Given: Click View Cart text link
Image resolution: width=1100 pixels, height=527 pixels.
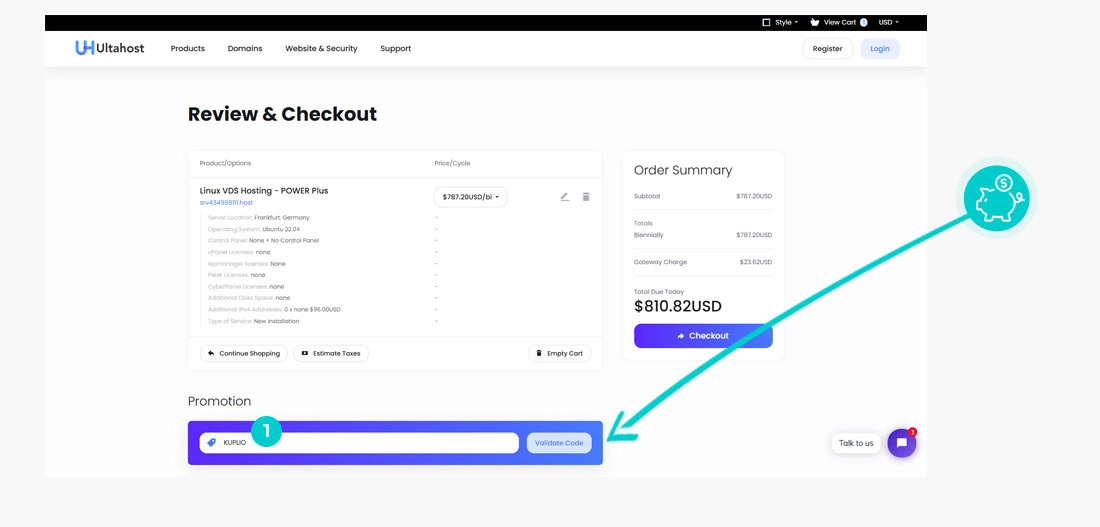Looking at the screenshot, I should [840, 22].
